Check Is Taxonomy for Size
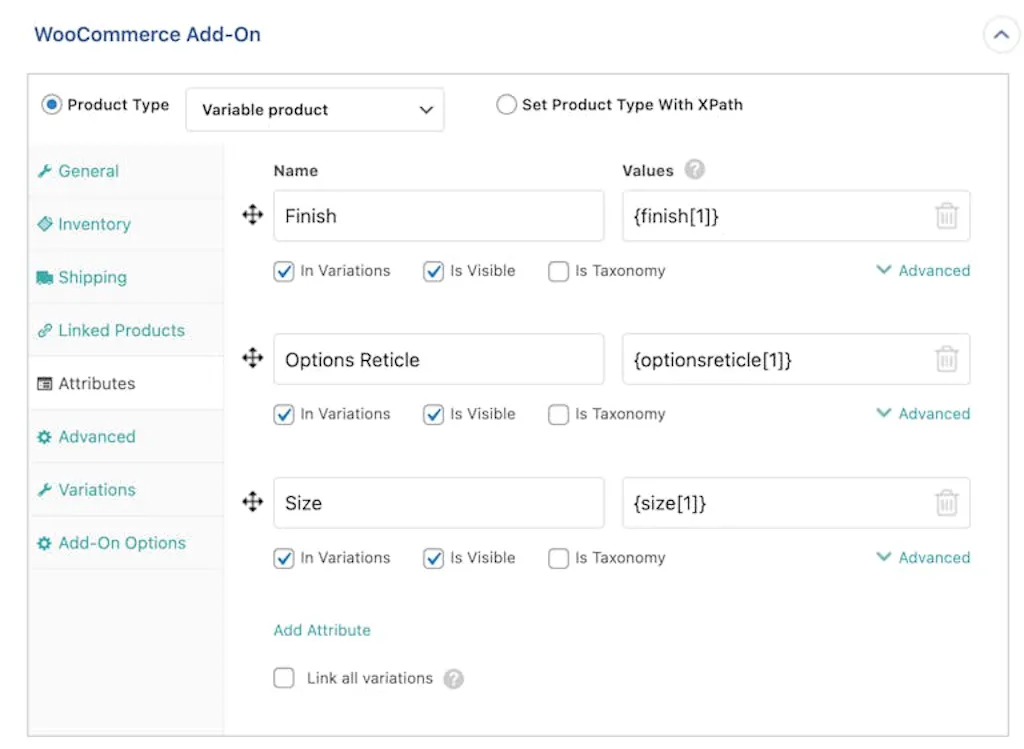The height and width of the screenshot is (749, 1024). click(558, 558)
